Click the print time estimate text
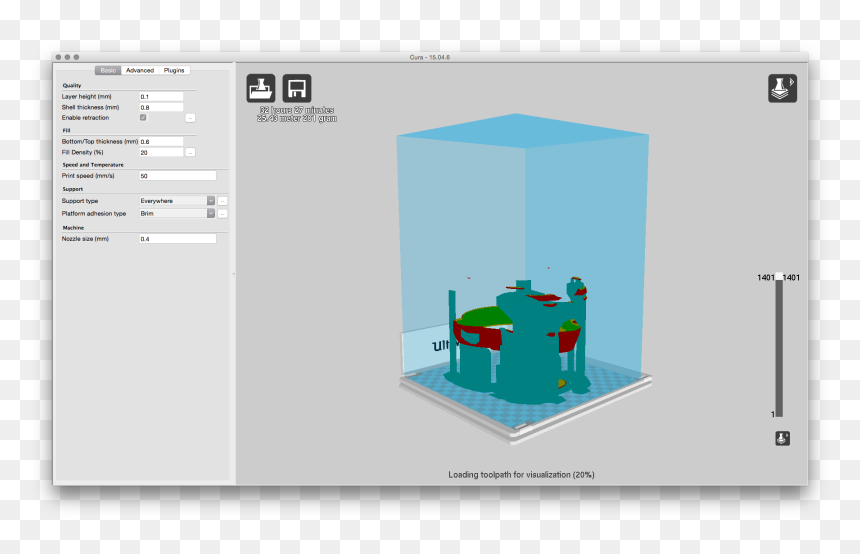860x554 pixels. tap(297, 110)
